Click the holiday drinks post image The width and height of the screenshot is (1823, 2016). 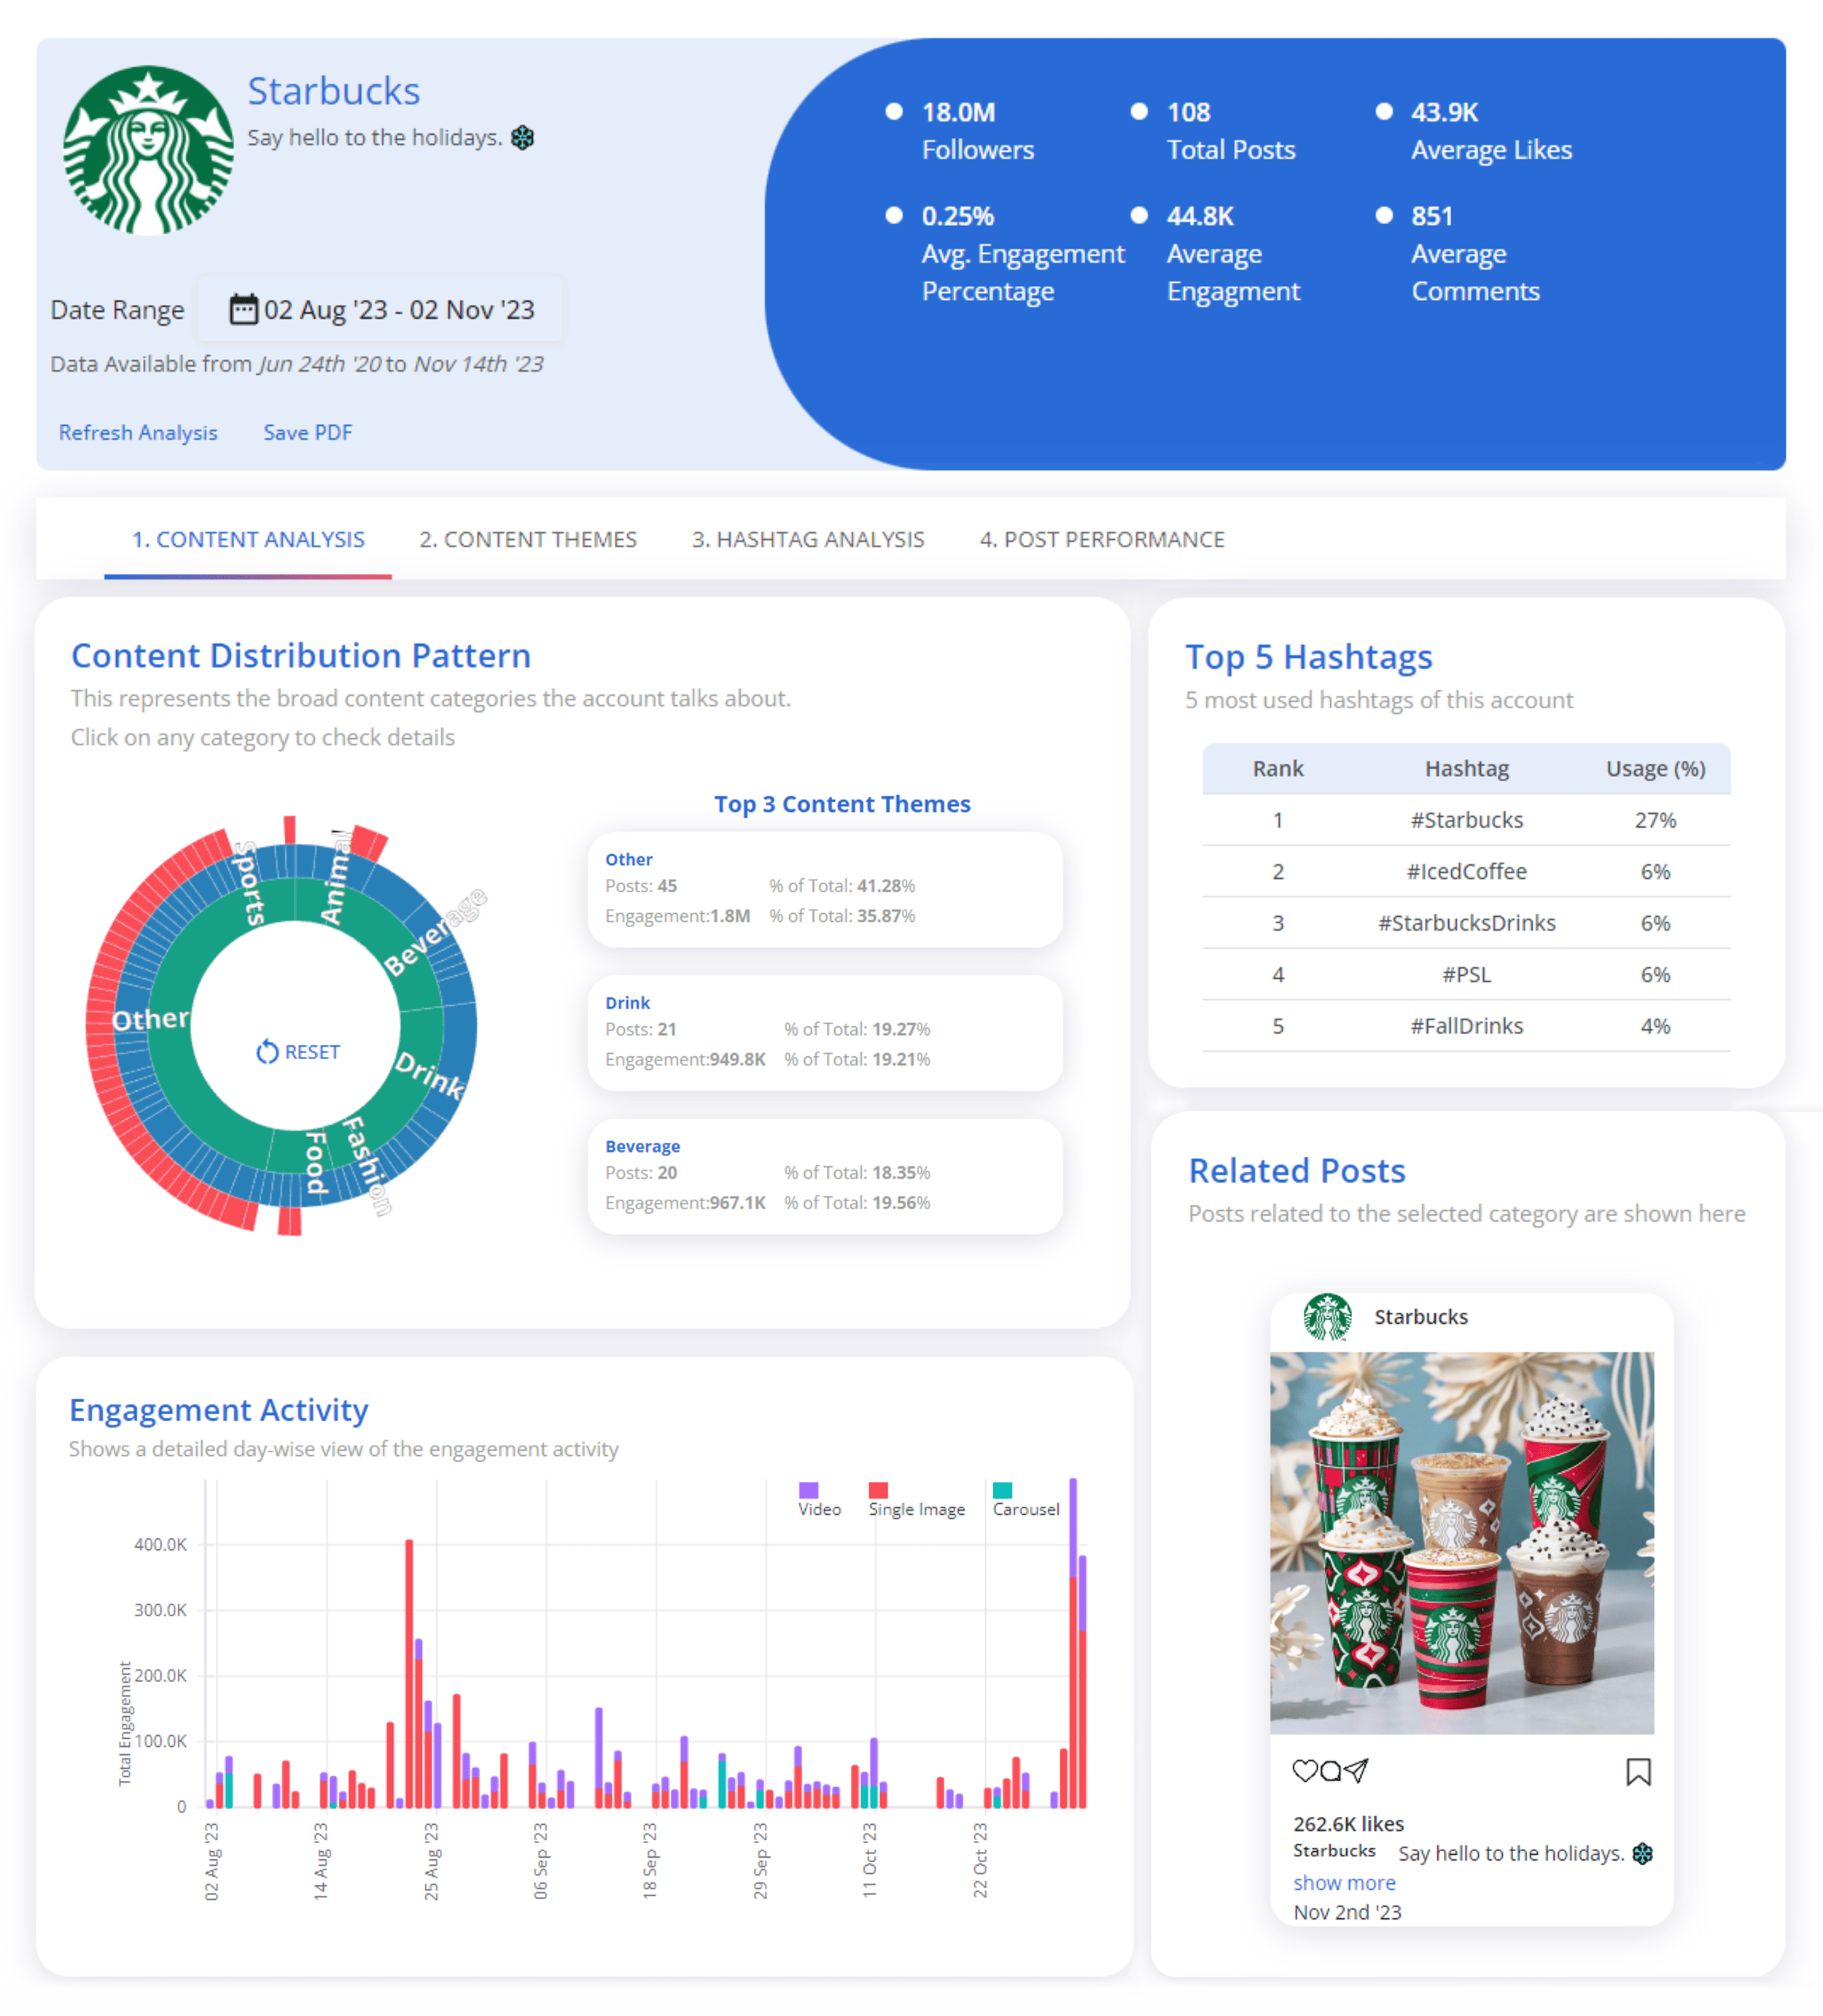[x=1461, y=1543]
